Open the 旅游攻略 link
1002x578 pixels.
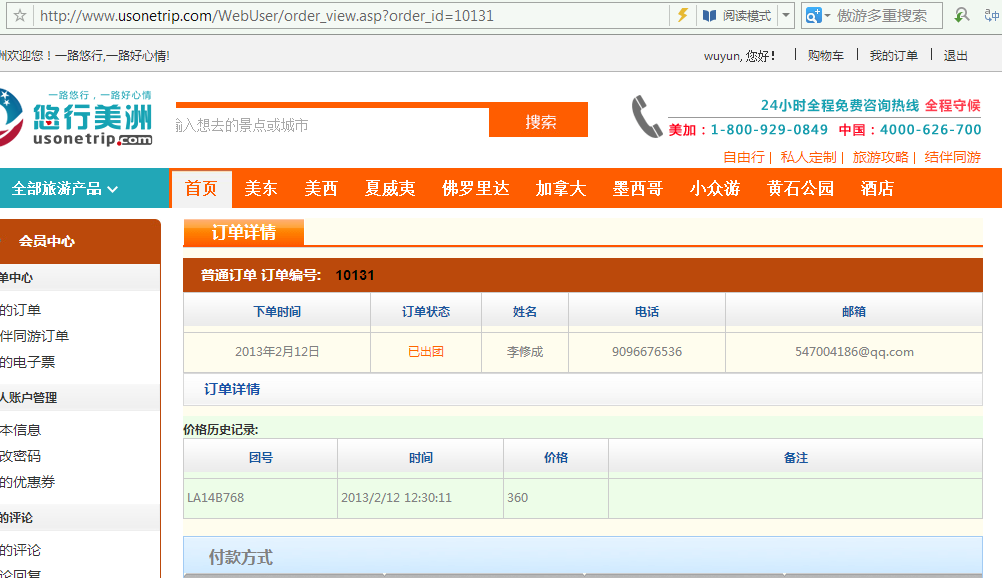pos(881,157)
